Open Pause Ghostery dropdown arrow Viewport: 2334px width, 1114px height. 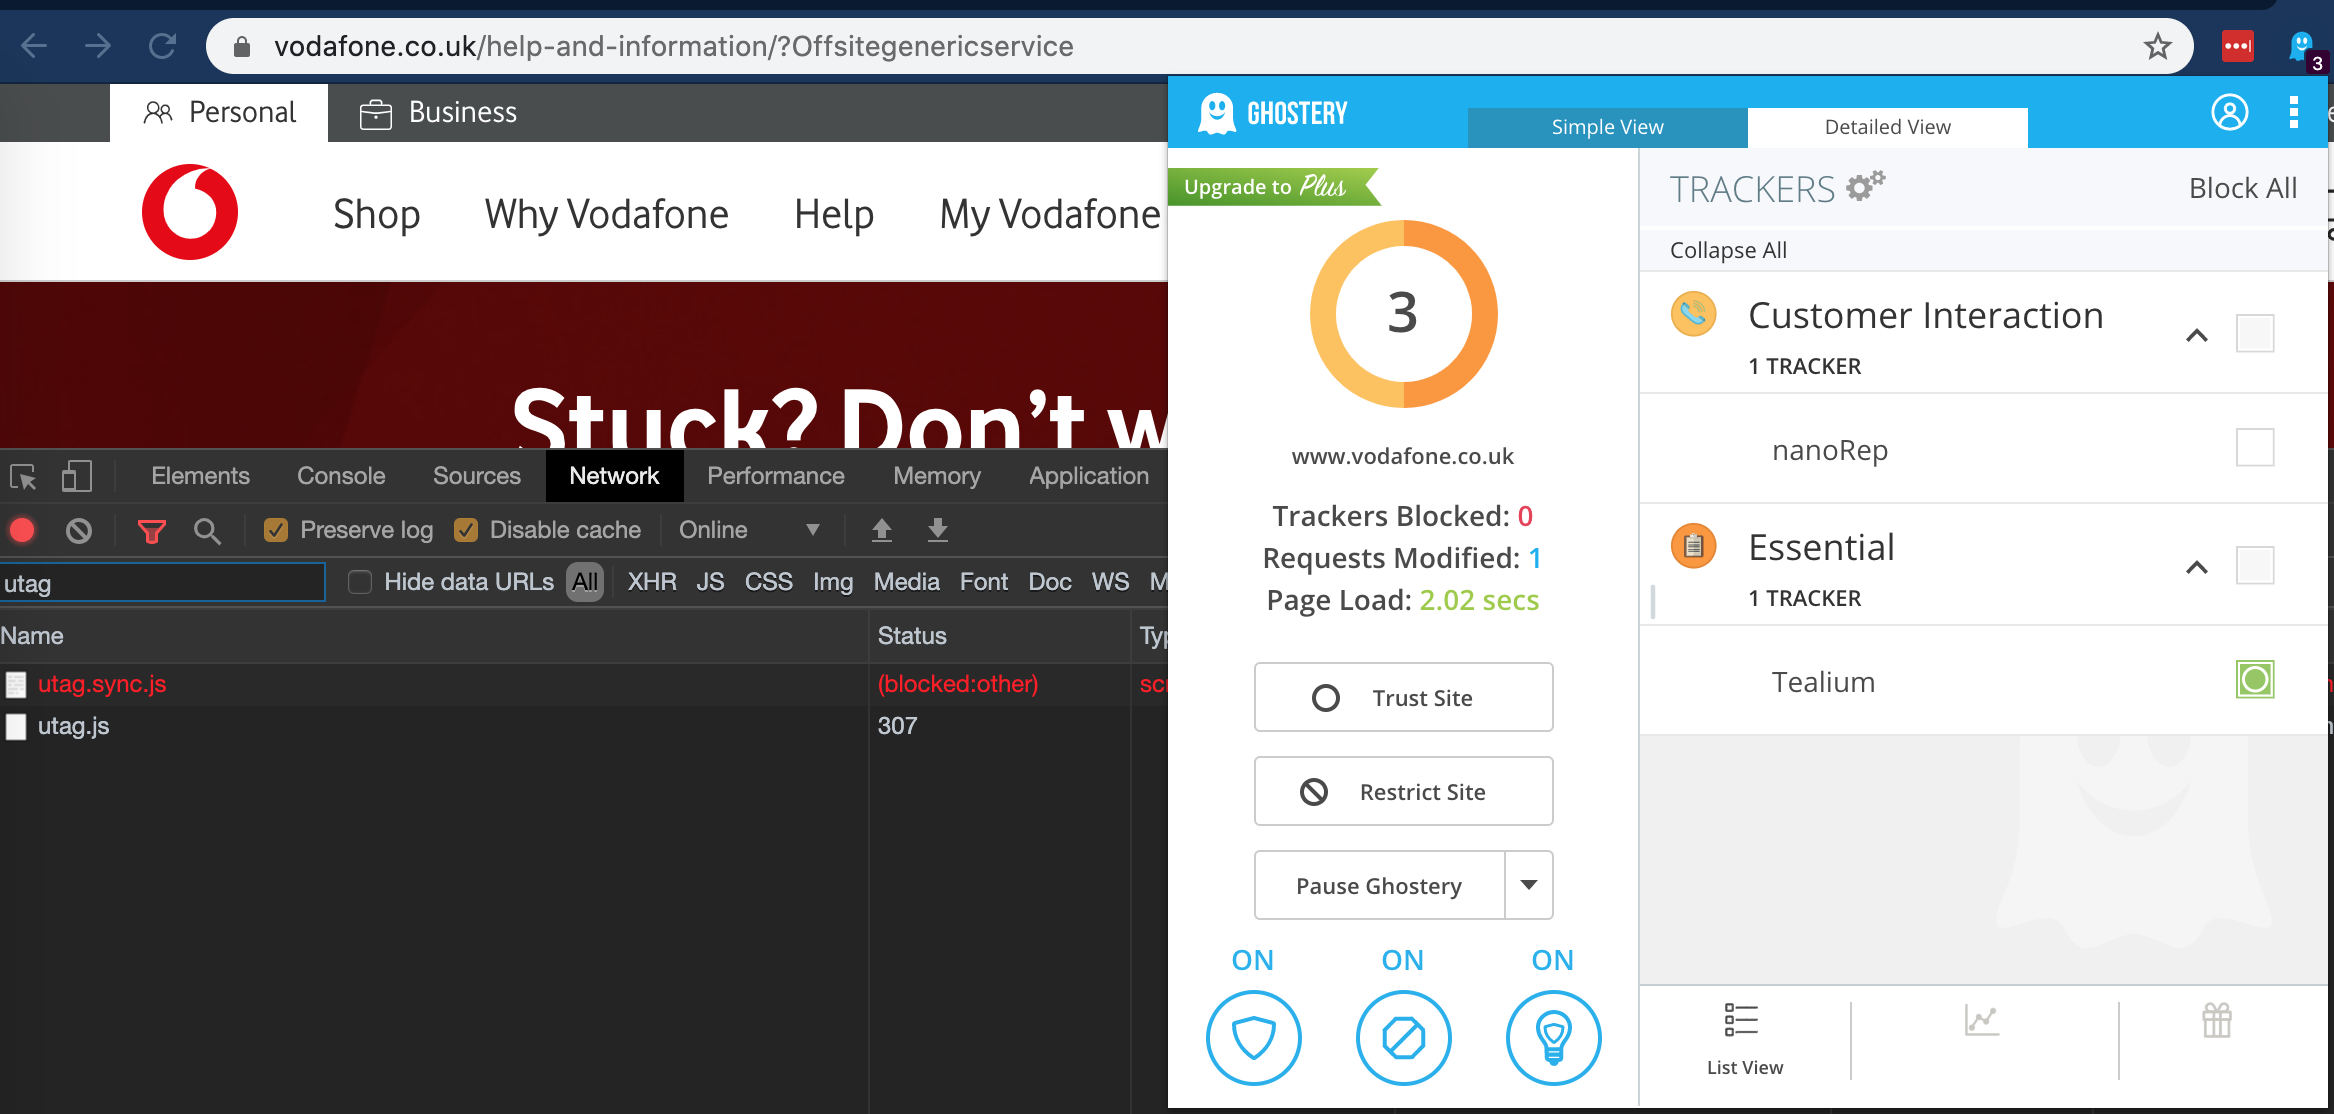pos(1528,885)
